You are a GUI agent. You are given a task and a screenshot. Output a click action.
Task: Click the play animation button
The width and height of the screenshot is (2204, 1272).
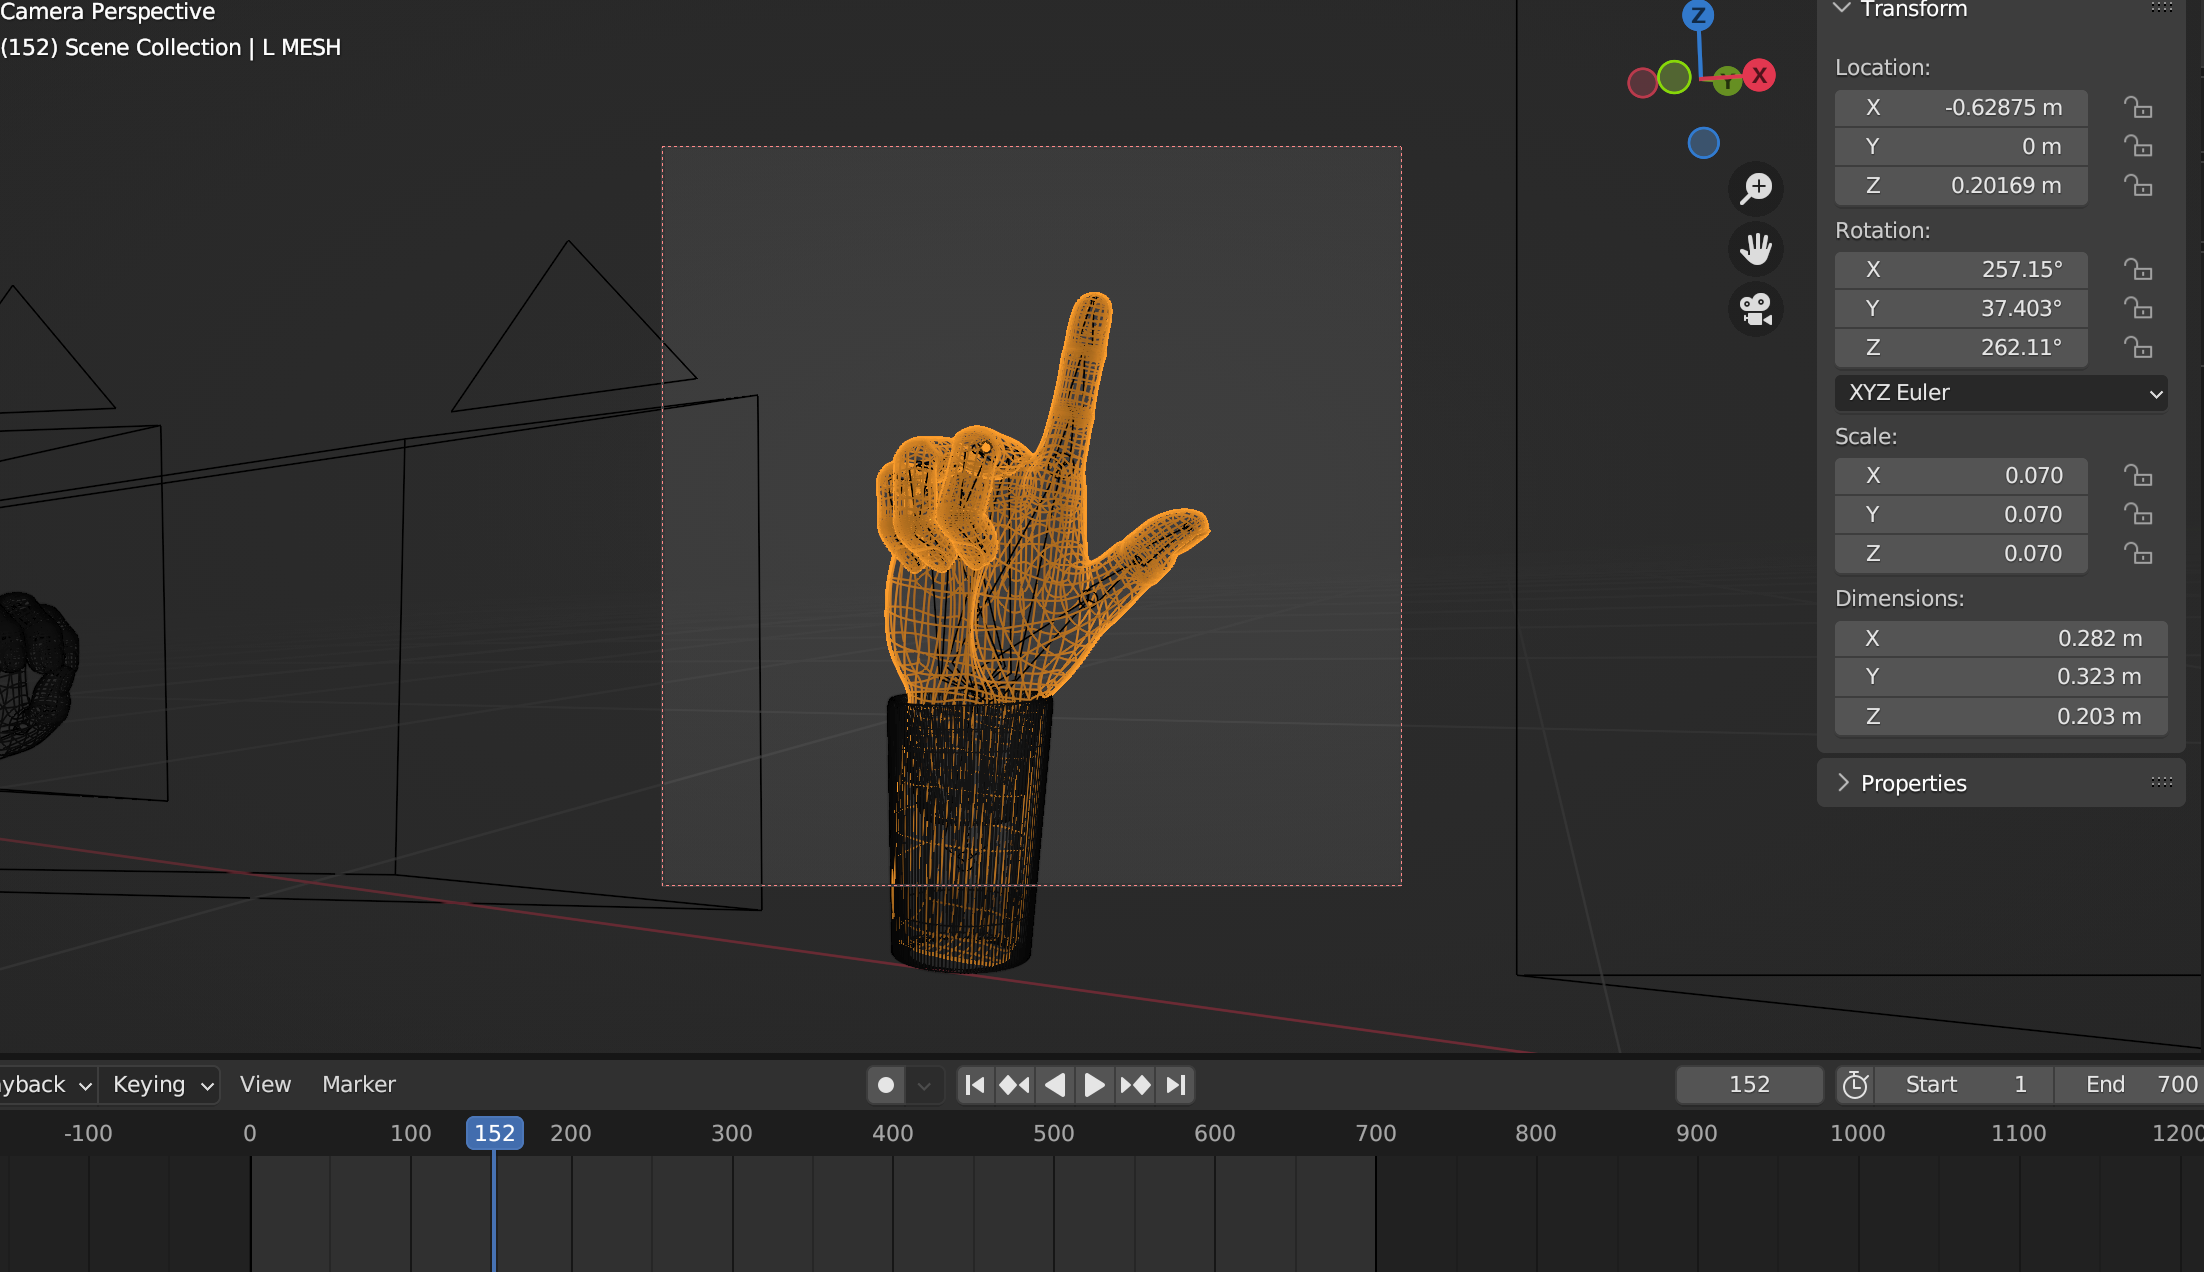tap(1094, 1085)
